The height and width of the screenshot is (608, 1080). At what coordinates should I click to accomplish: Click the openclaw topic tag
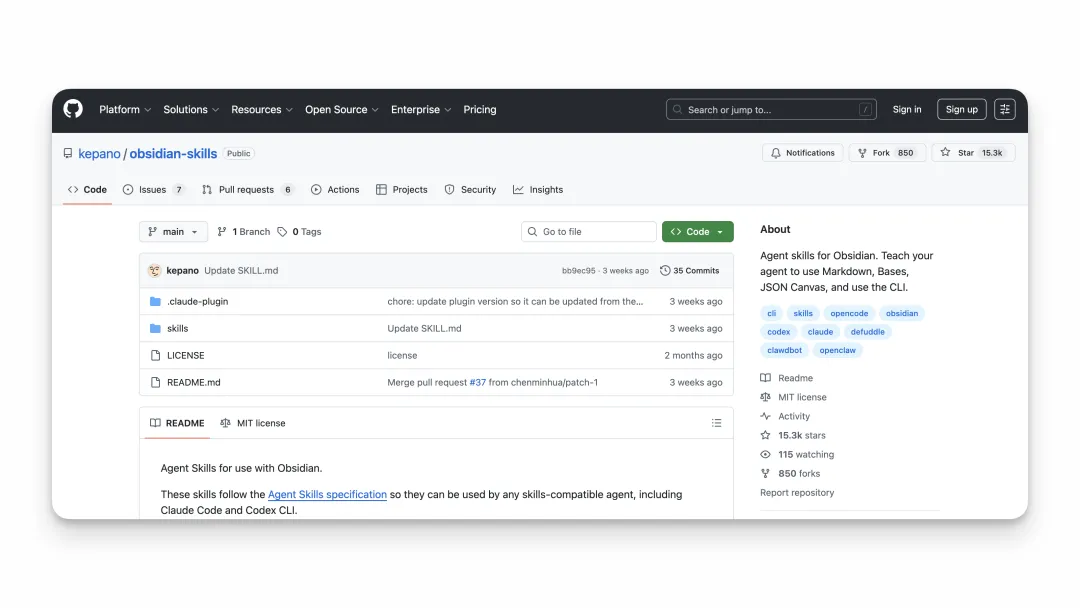[x=838, y=350]
